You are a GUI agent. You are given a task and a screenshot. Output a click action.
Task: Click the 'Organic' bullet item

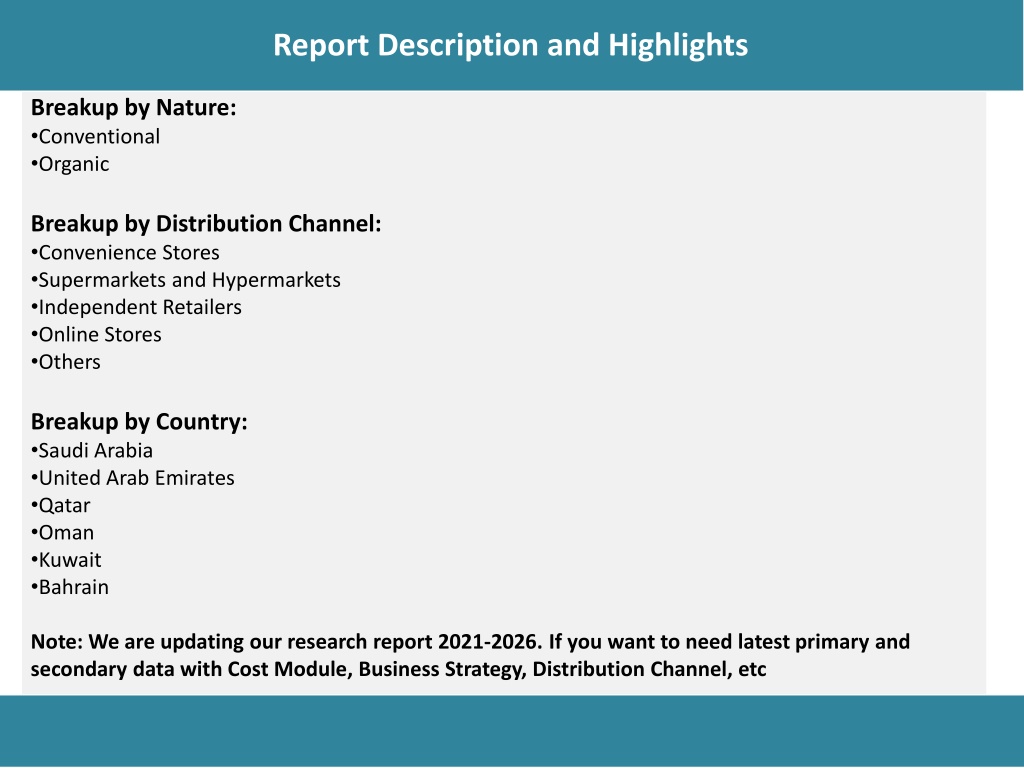point(70,164)
